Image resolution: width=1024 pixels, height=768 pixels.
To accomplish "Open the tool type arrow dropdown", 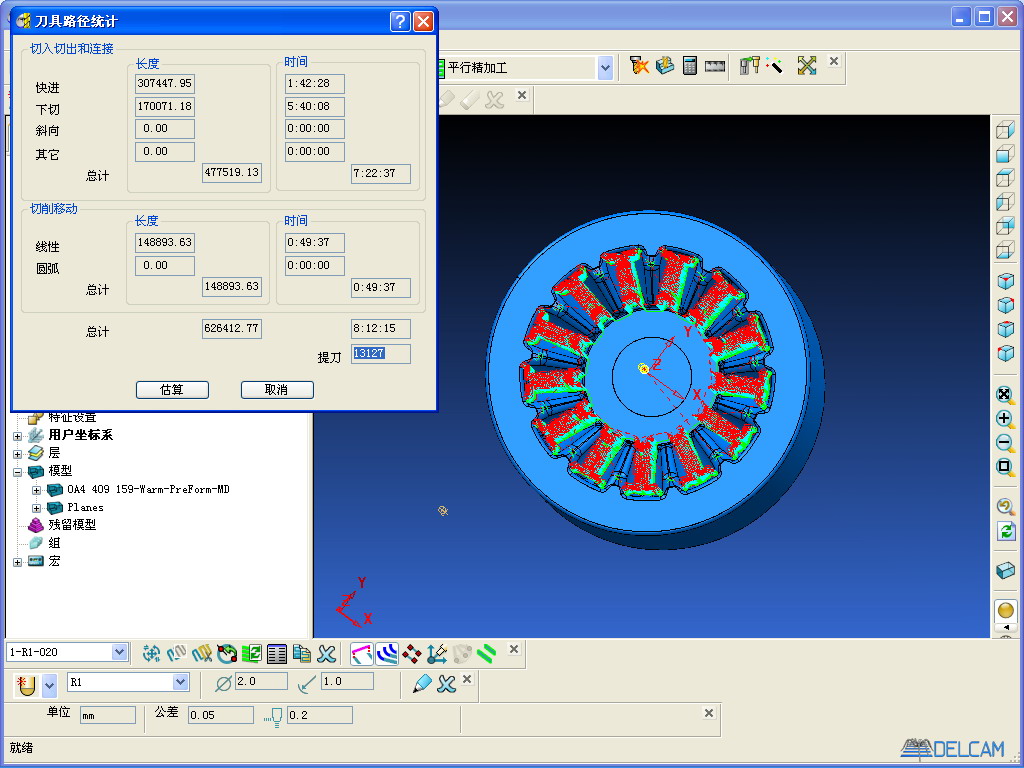I will coord(50,686).
